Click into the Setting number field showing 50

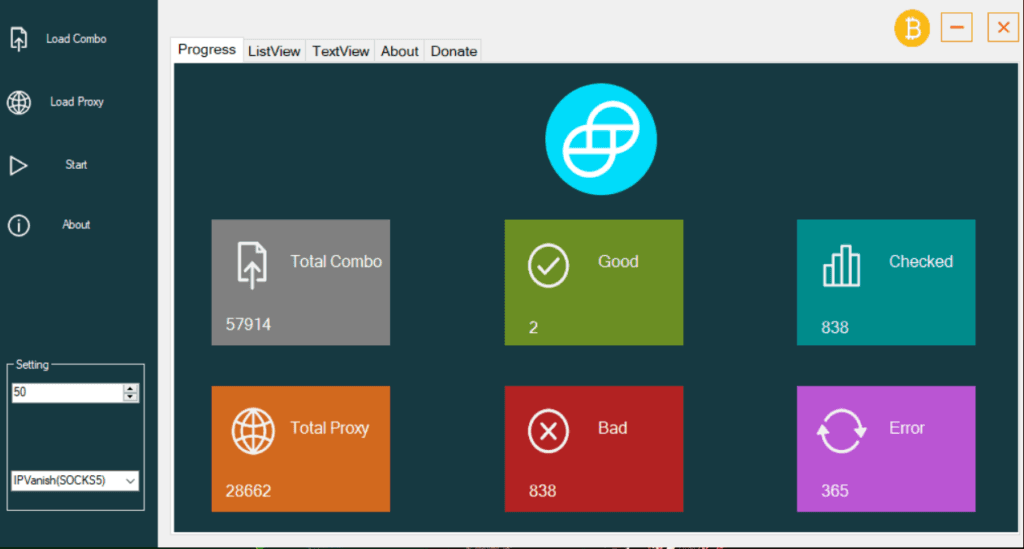pyautogui.click(x=66, y=393)
